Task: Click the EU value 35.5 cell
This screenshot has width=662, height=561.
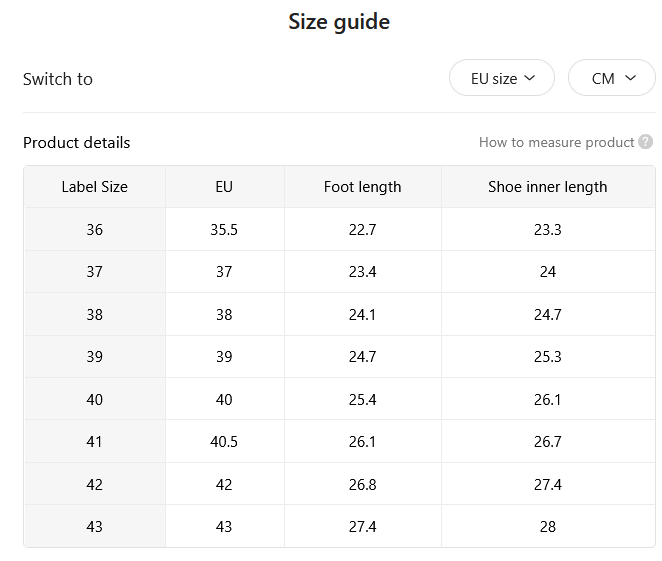Action: (x=224, y=230)
